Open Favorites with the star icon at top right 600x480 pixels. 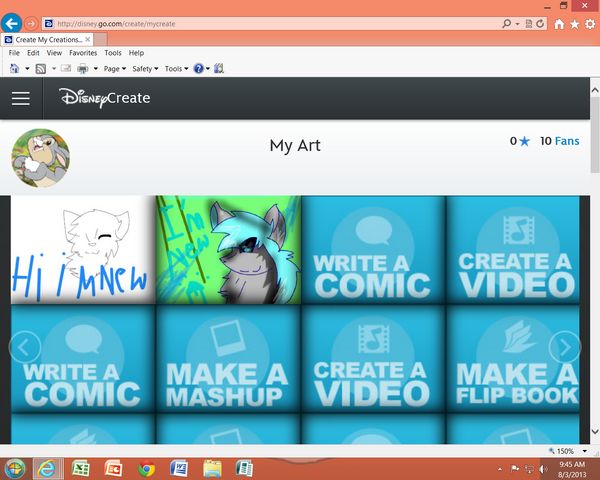(574, 24)
